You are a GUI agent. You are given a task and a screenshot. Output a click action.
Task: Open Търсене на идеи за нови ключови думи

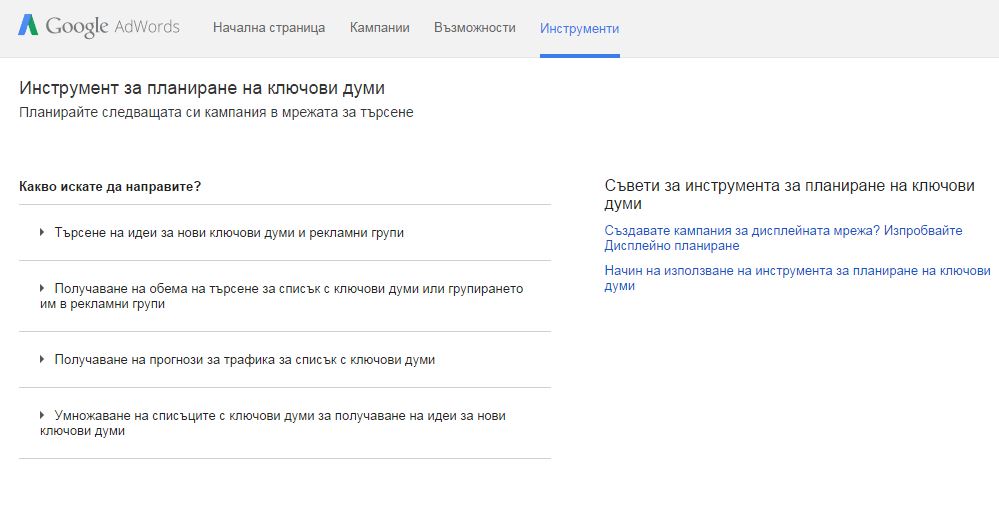tap(229, 233)
